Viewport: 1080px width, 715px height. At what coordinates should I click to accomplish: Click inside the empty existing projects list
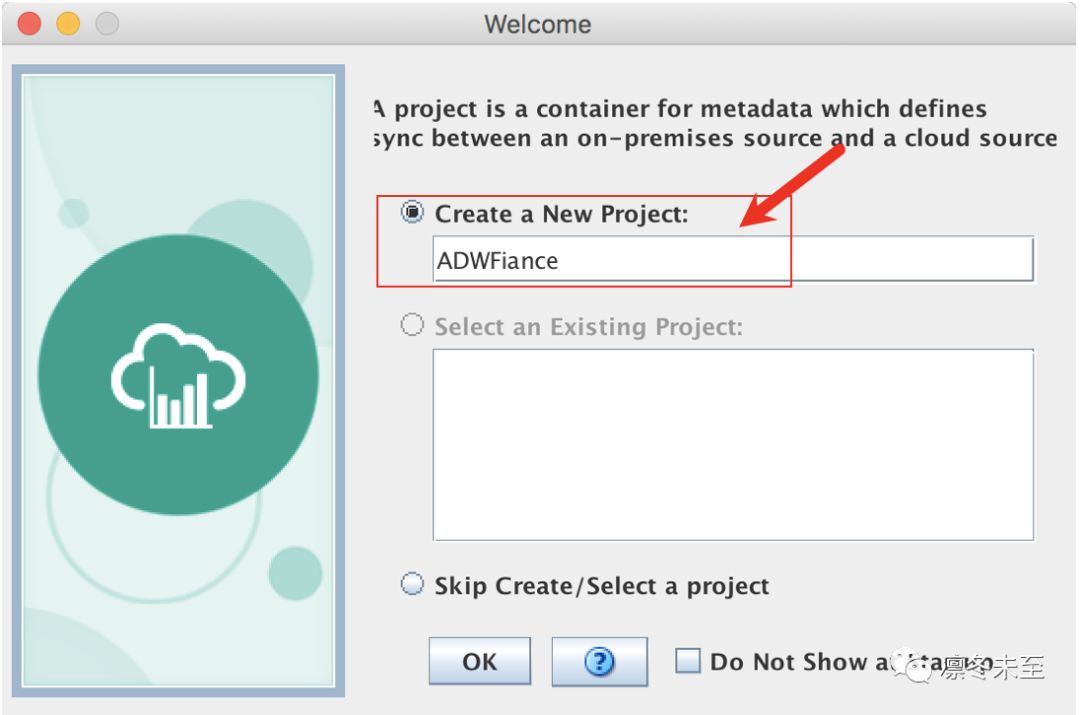coord(733,445)
